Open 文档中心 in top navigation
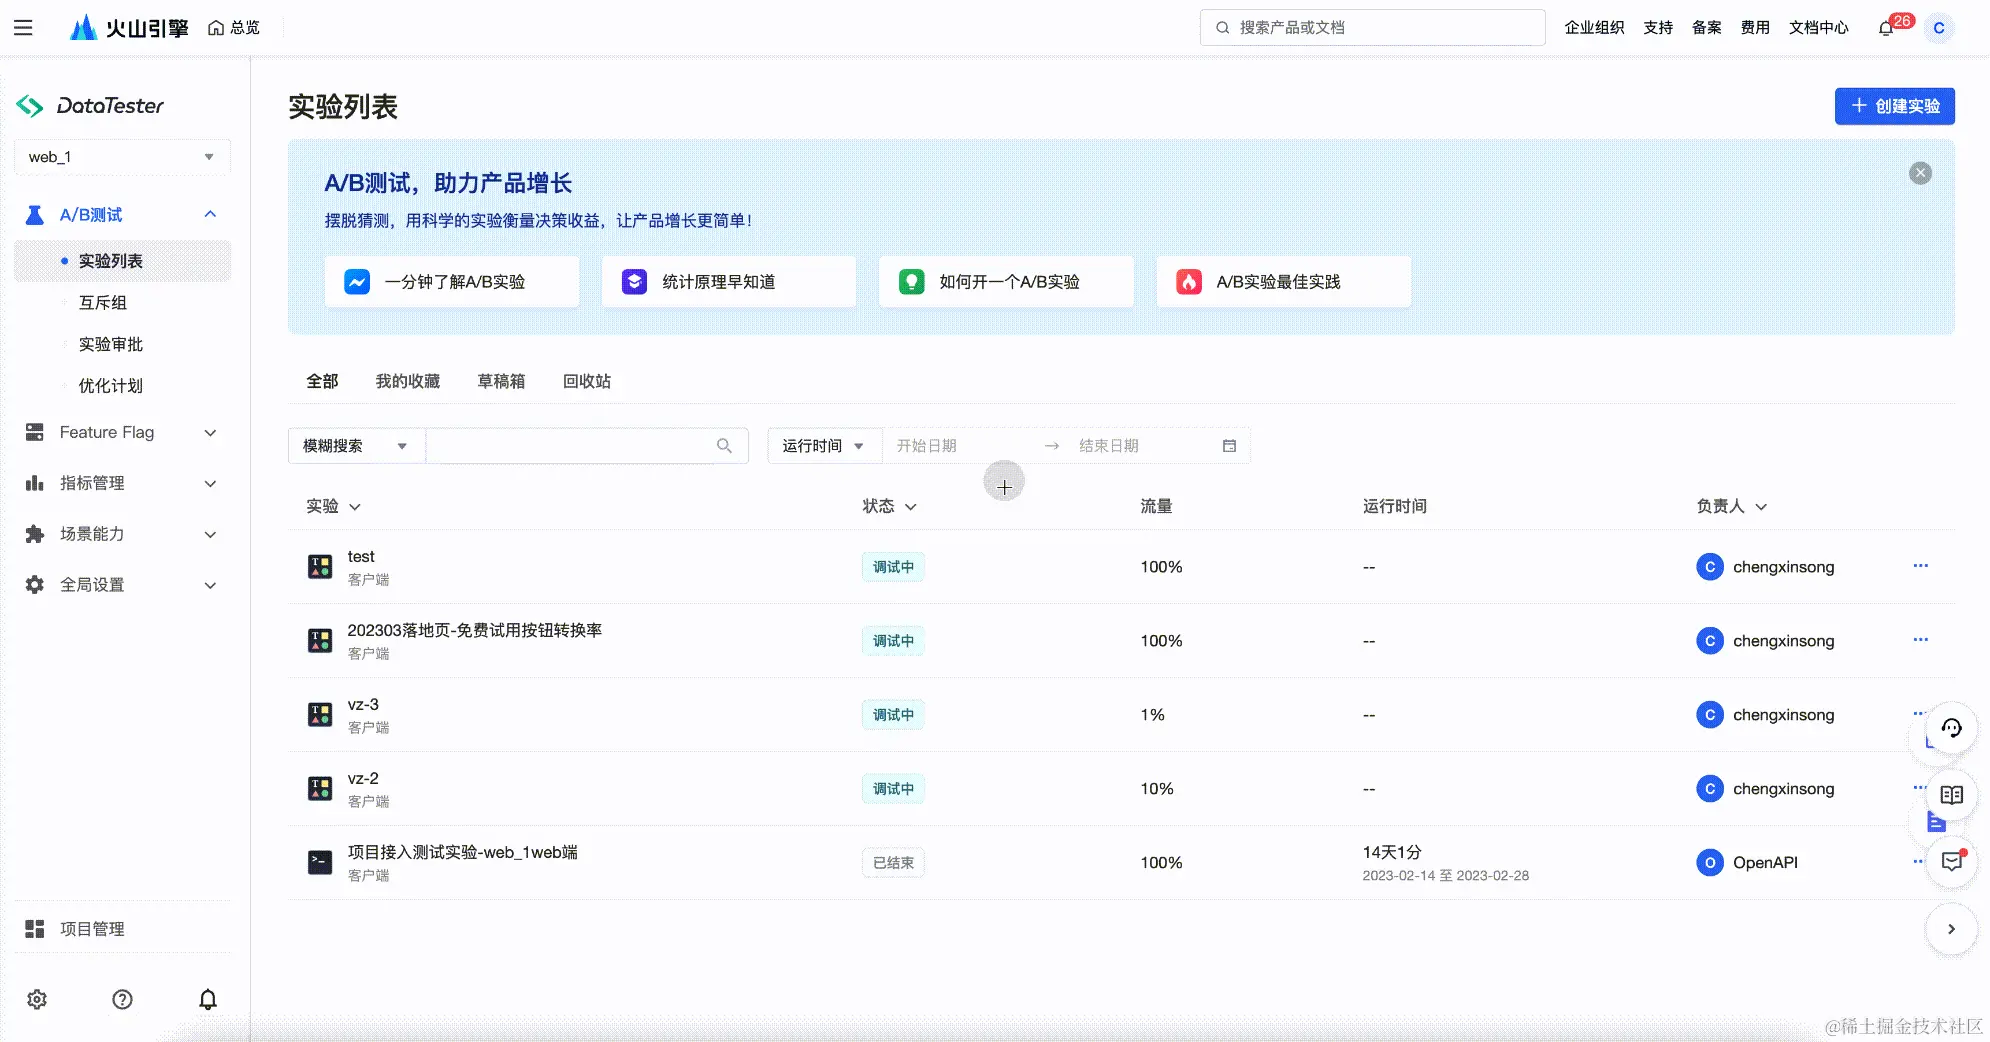1990x1042 pixels. (x=1818, y=28)
